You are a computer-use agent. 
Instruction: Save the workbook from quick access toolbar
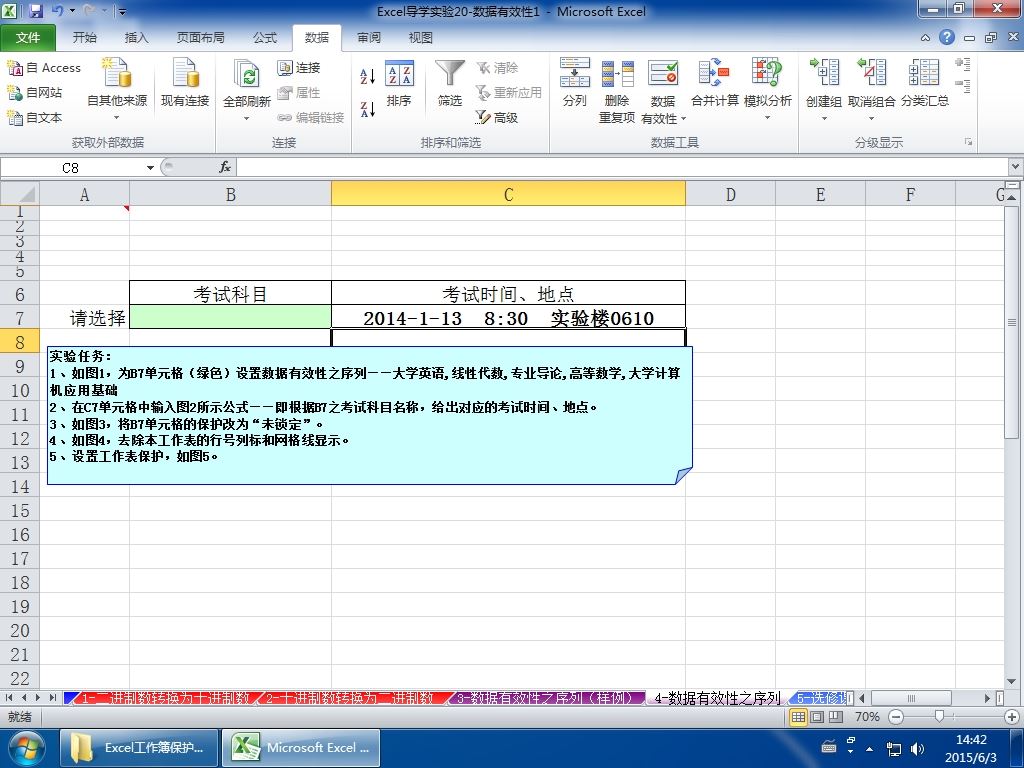pyautogui.click(x=36, y=11)
